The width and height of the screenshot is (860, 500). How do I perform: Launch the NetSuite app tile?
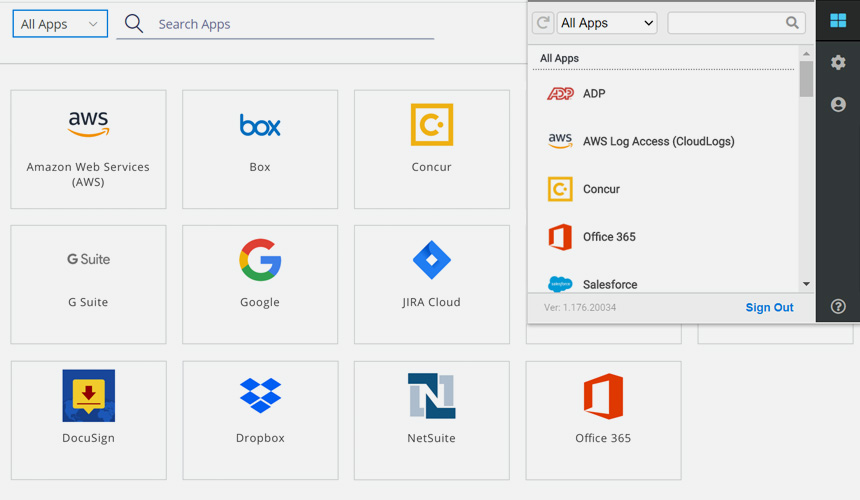[x=432, y=421]
